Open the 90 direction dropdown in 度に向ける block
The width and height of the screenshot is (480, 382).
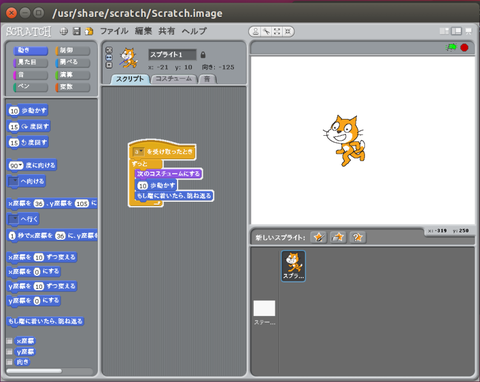[x=16, y=165]
